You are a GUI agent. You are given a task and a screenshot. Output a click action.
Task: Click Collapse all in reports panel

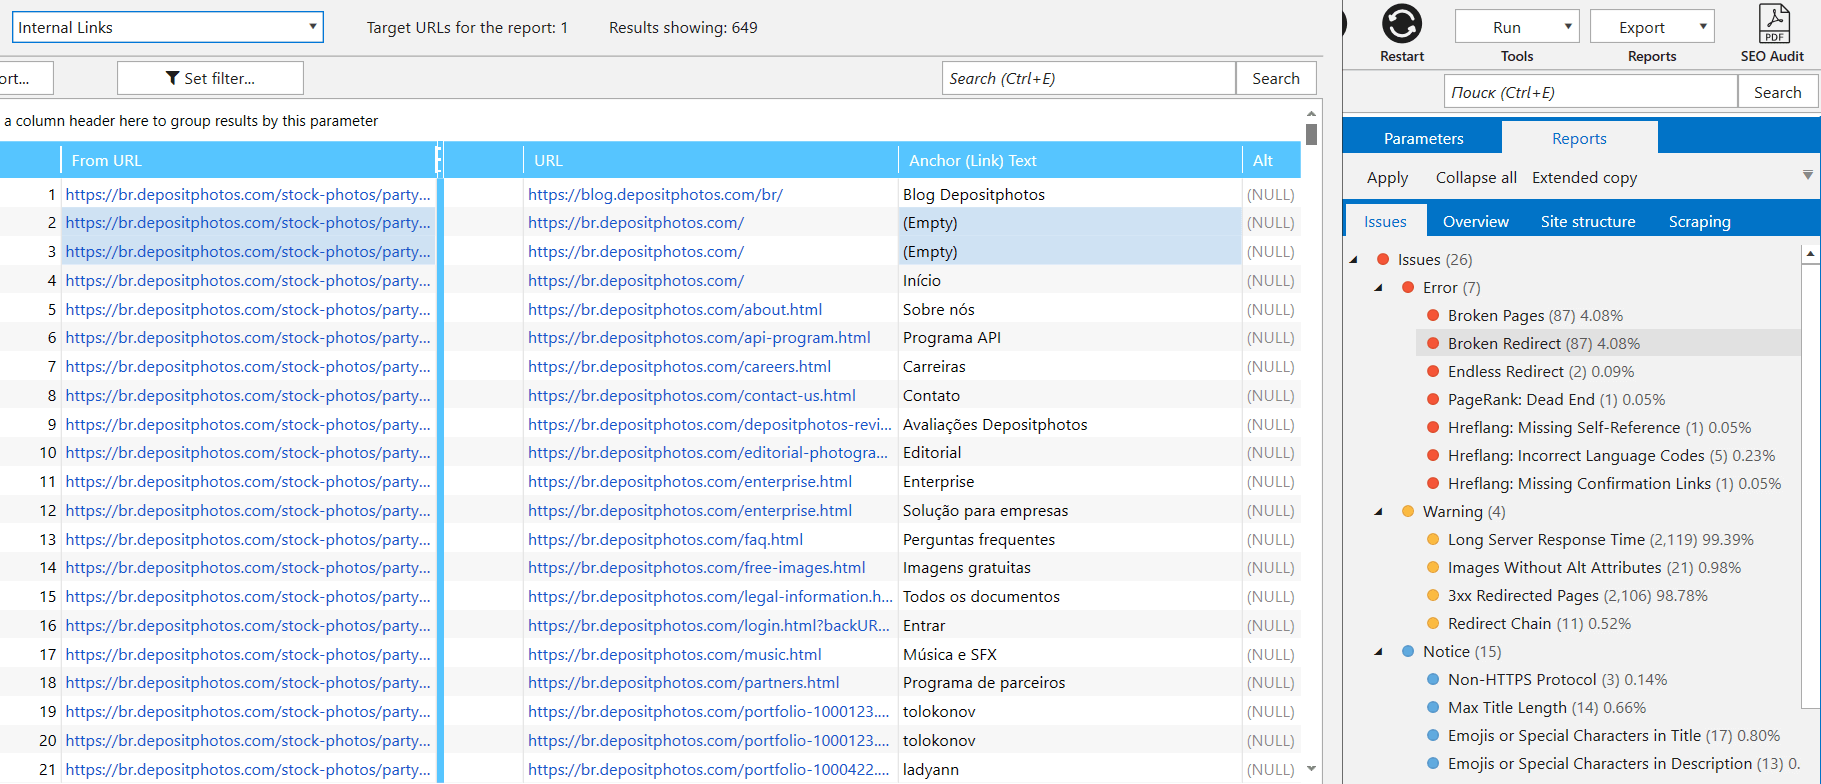[1476, 177]
